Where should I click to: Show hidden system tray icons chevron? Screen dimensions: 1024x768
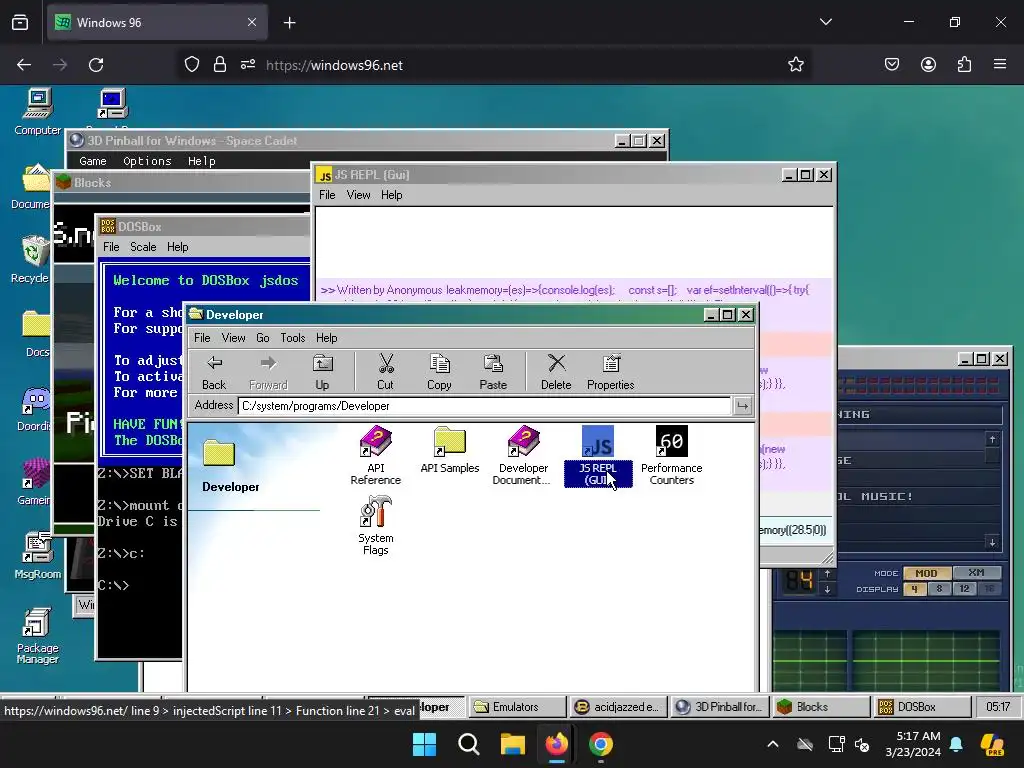click(x=773, y=744)
